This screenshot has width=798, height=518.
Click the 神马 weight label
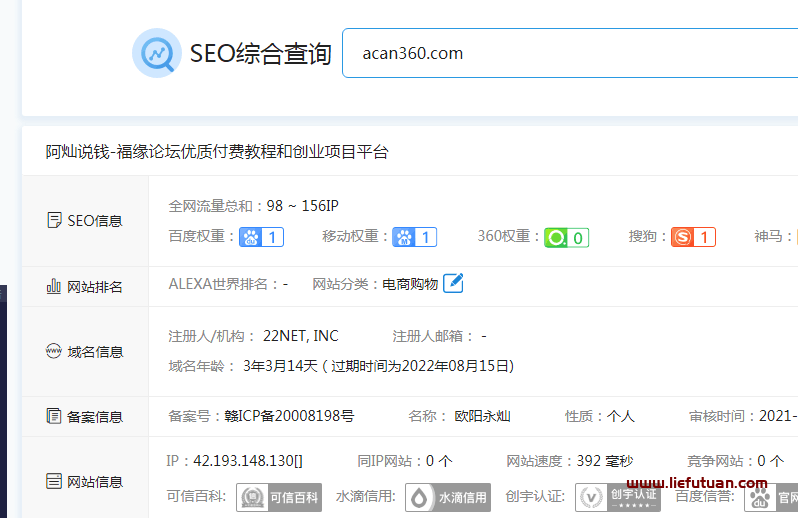point(773,236)
